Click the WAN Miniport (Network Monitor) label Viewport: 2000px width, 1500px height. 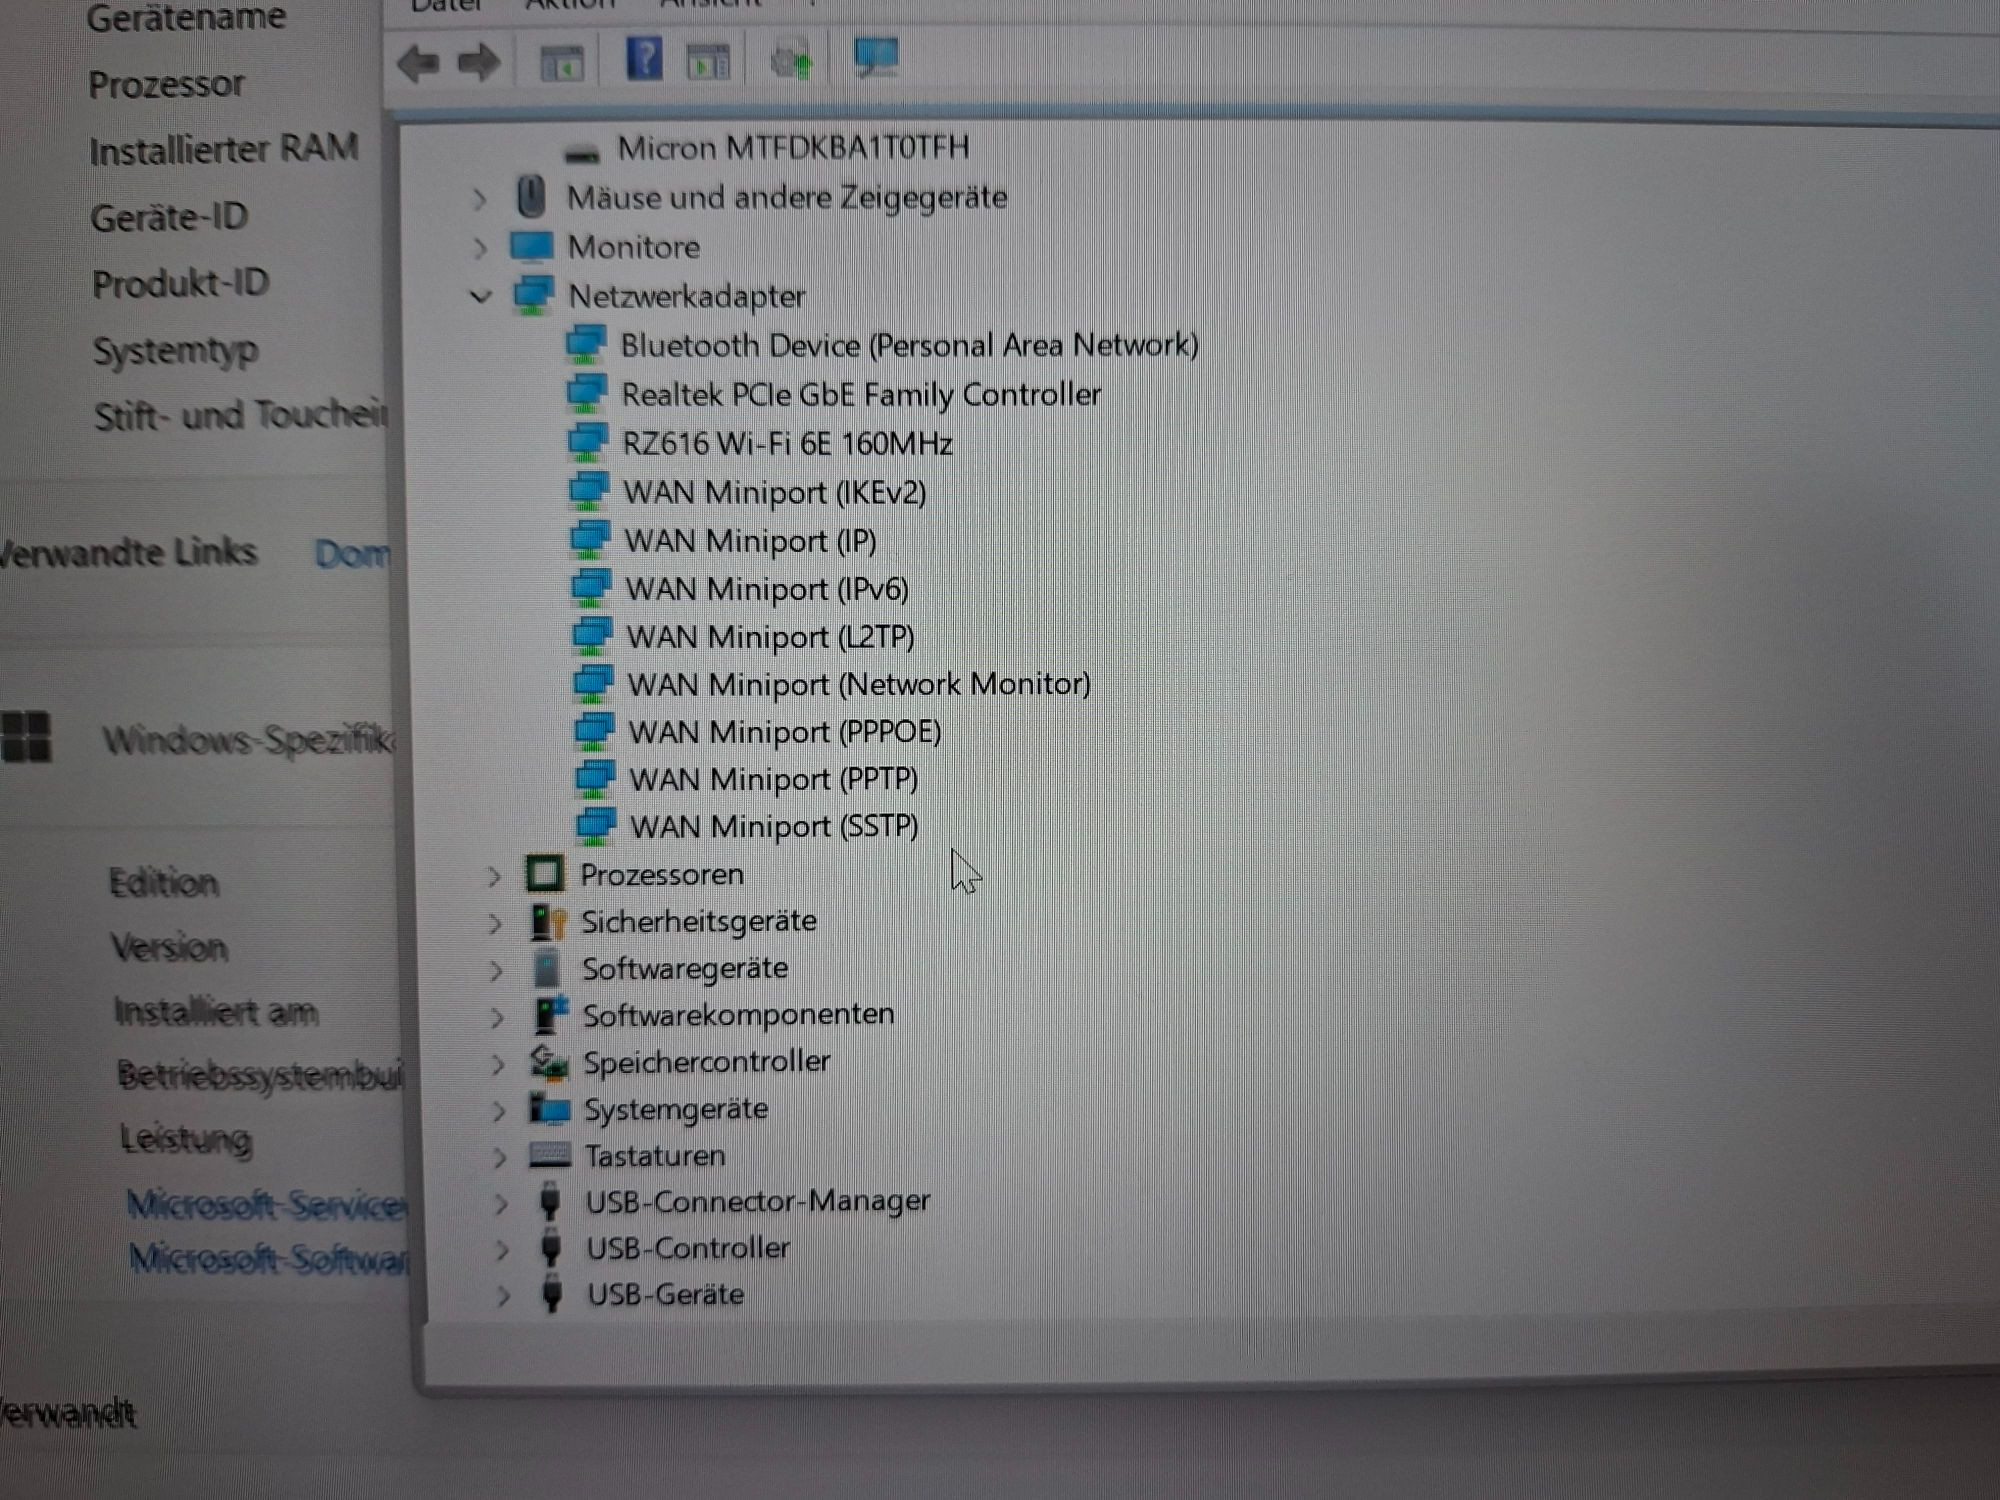click(859, 684)
